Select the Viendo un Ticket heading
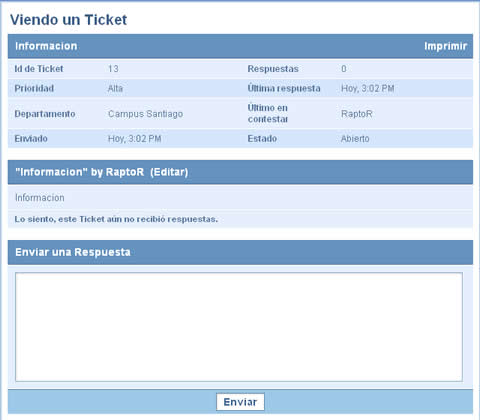The image size is (480, 420). pyautogui.click(x=68, y=20)
